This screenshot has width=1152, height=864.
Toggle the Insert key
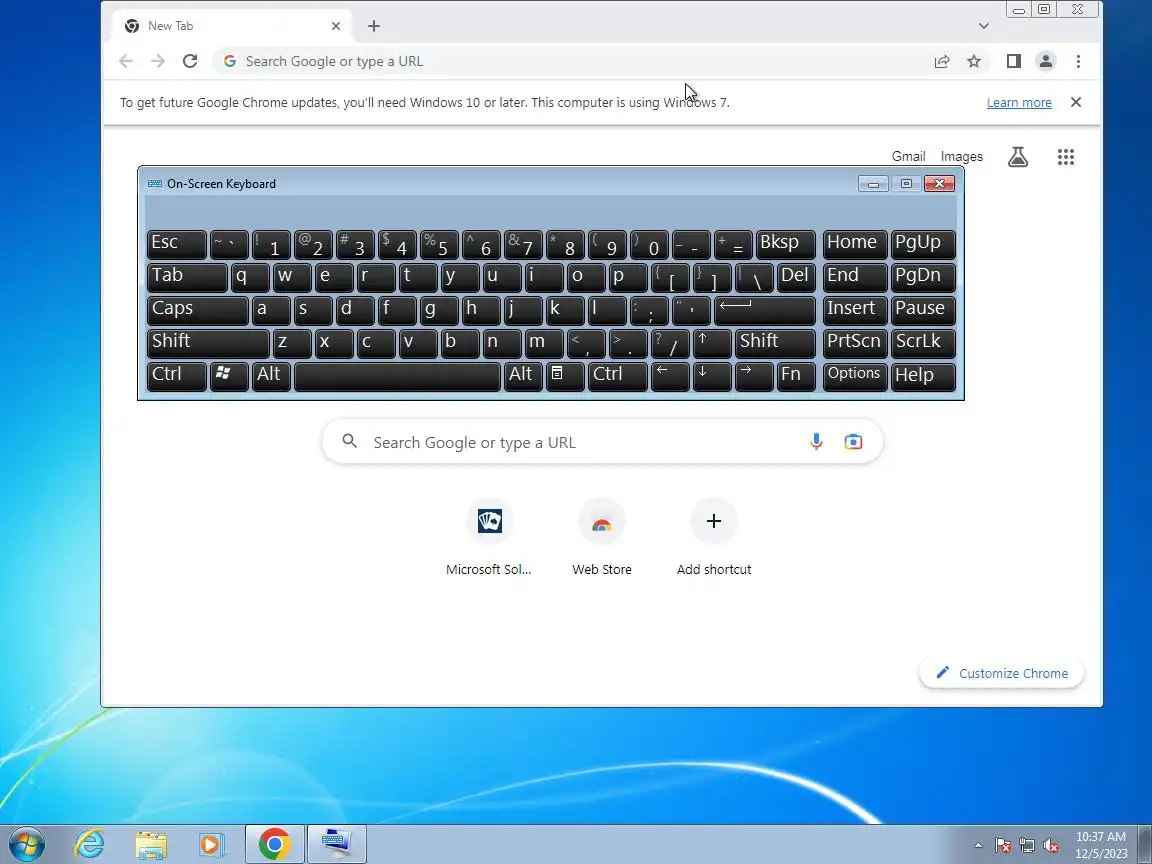tap(855, 311)
